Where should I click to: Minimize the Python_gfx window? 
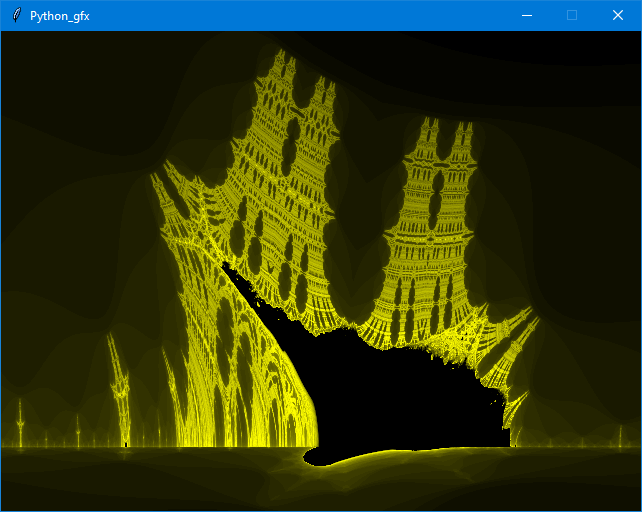(x=527, y=16)
